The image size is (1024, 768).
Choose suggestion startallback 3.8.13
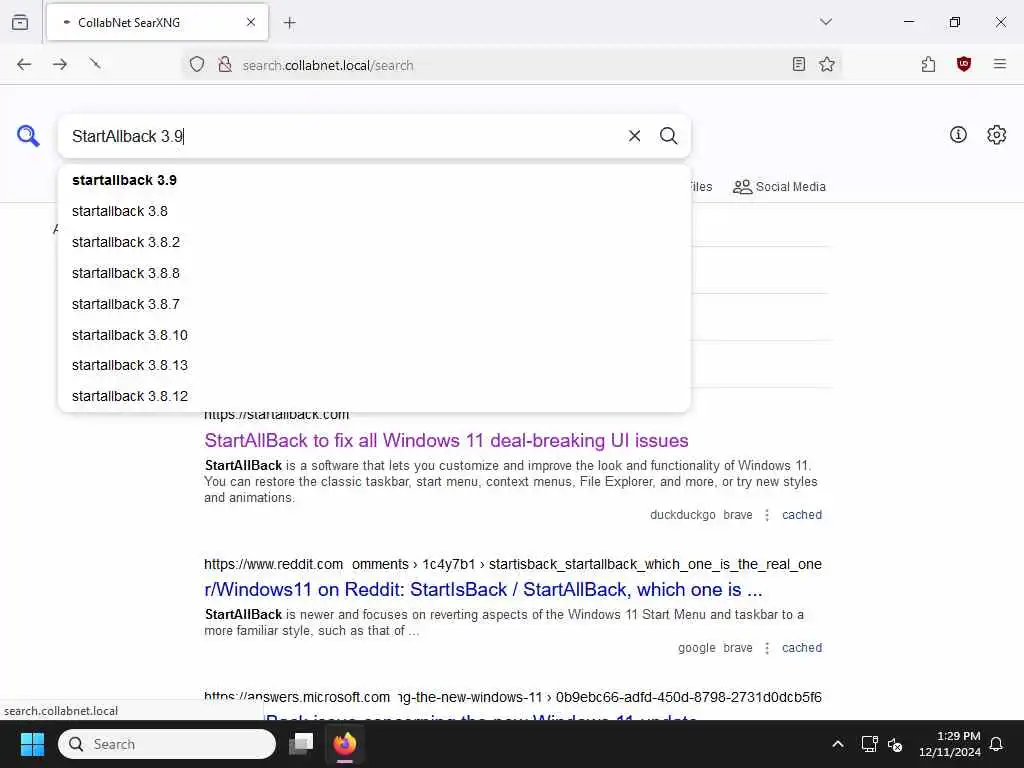click(x=374, y=365)
